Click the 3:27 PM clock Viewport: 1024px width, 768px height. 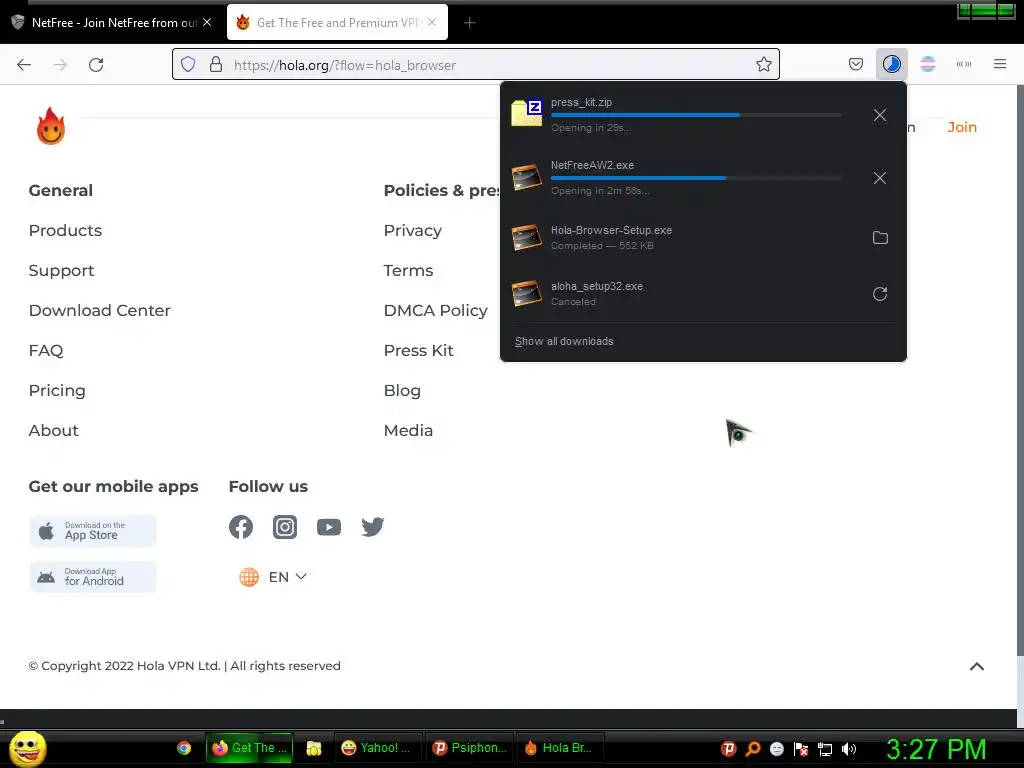[936, 749]
